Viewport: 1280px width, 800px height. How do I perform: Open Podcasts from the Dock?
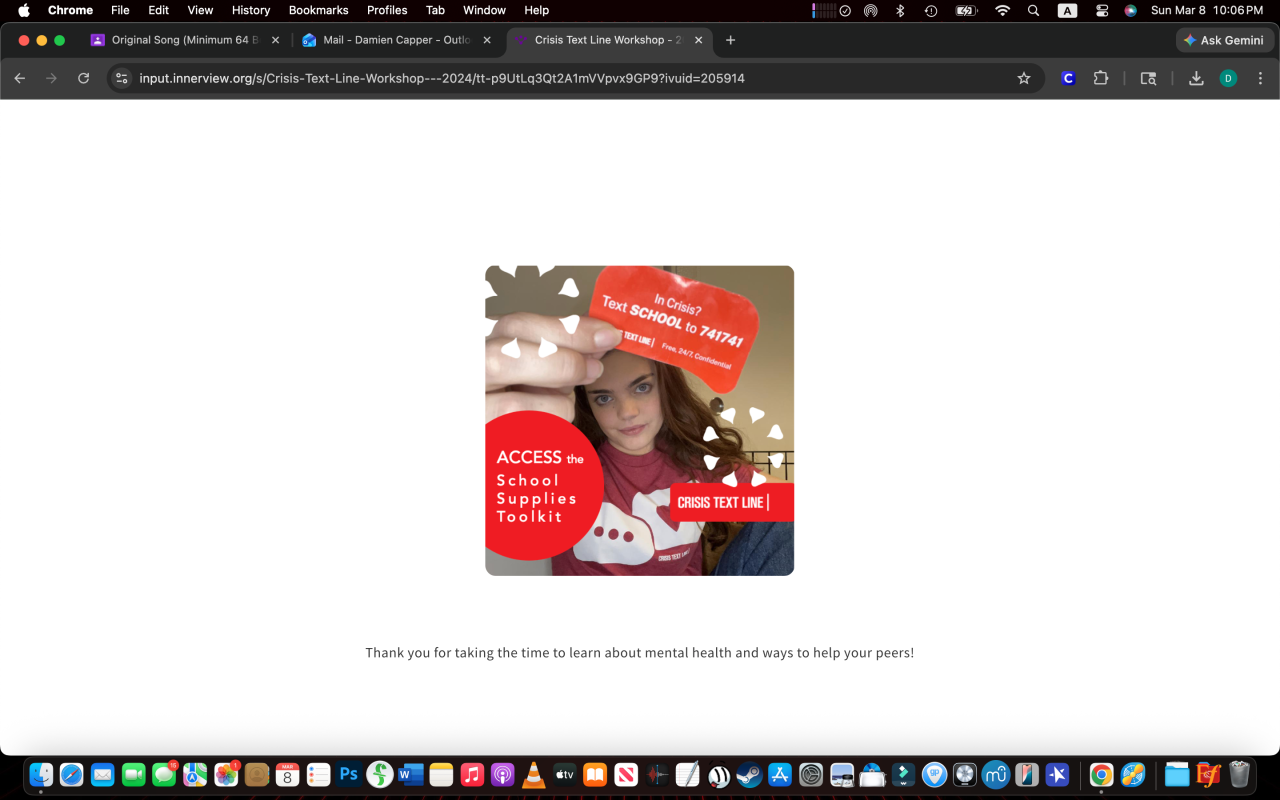[x=503, y=774]
